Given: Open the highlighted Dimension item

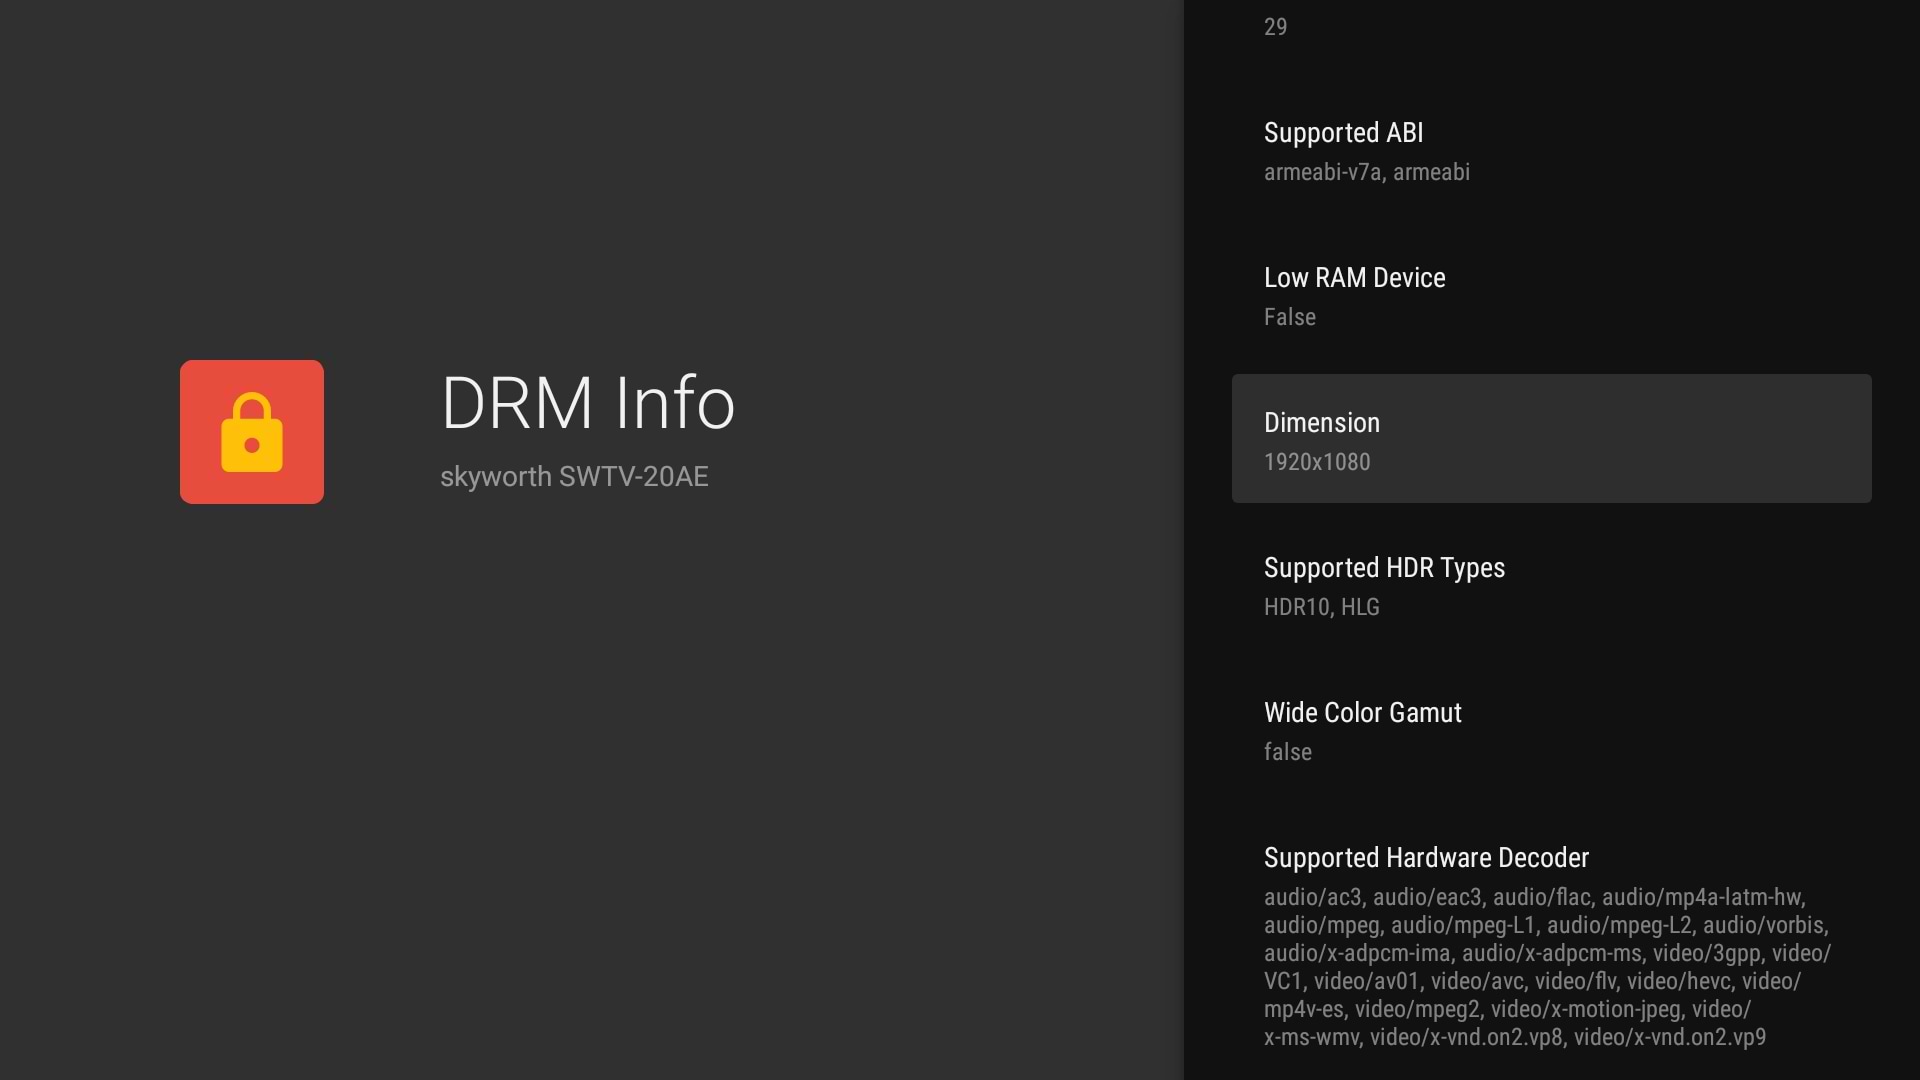Looking at the screenshot, I should point(1552,439).
